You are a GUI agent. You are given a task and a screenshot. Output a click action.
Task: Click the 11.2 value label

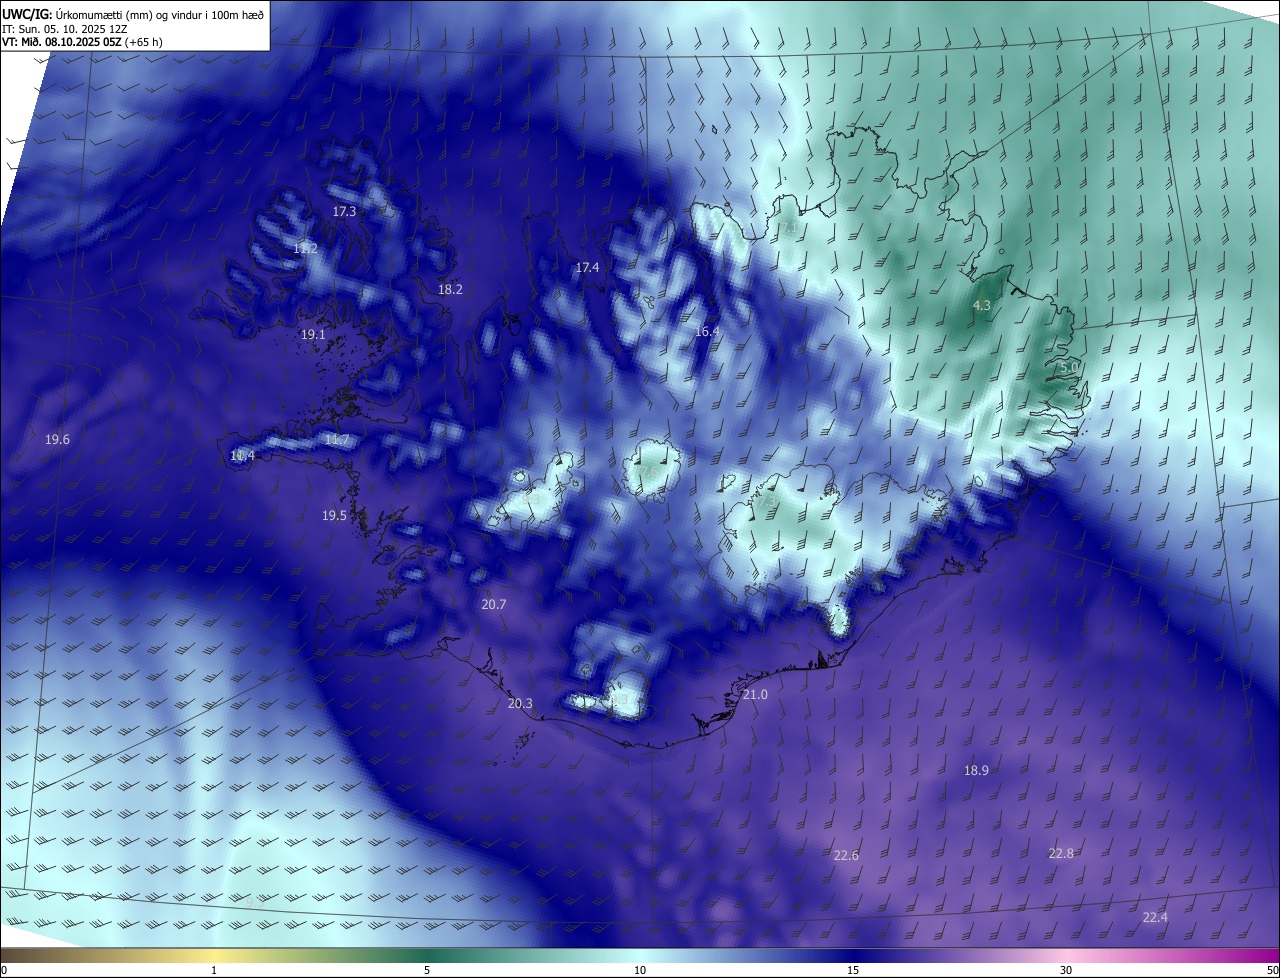[306, 249]
